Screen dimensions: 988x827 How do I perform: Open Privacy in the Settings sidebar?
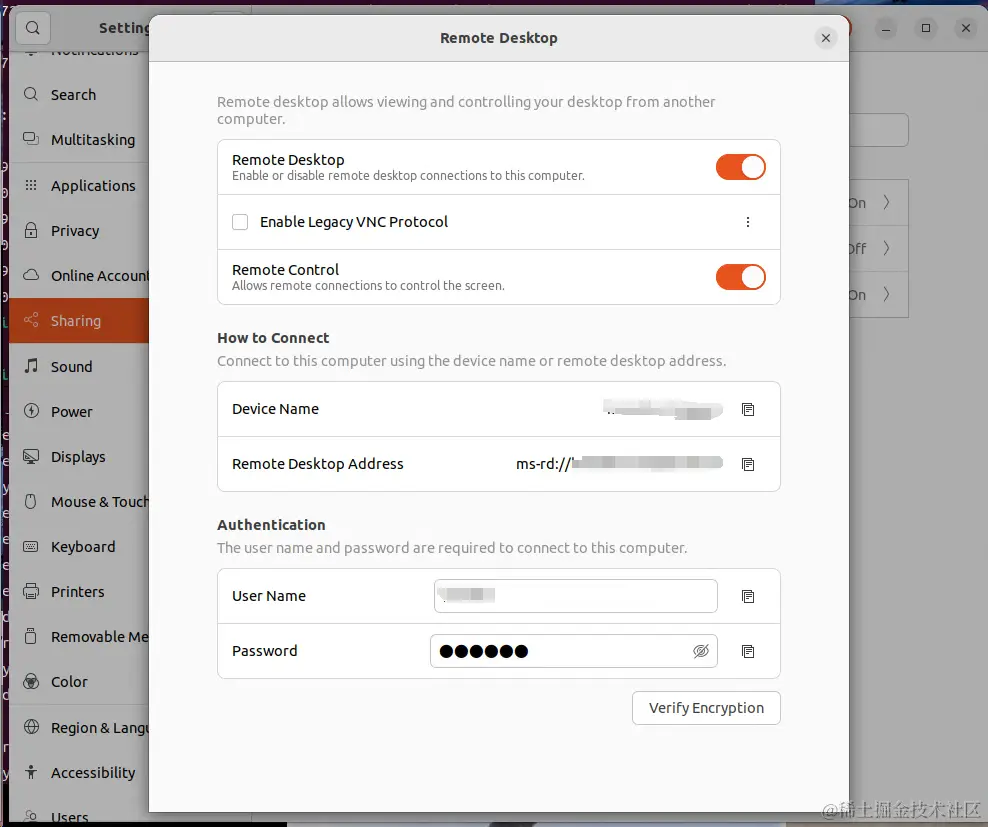click(79, 231)
